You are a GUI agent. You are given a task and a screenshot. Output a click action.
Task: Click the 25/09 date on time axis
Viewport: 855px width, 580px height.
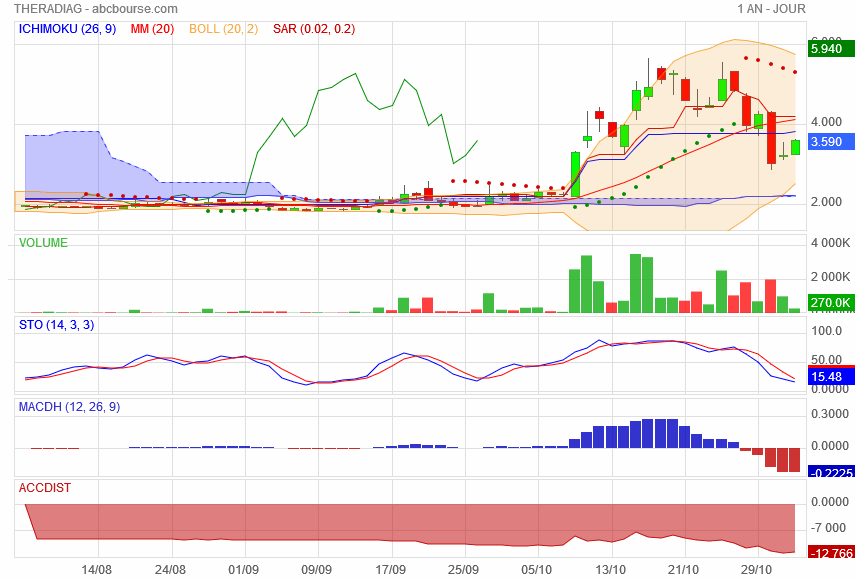[x=464, y=569]
